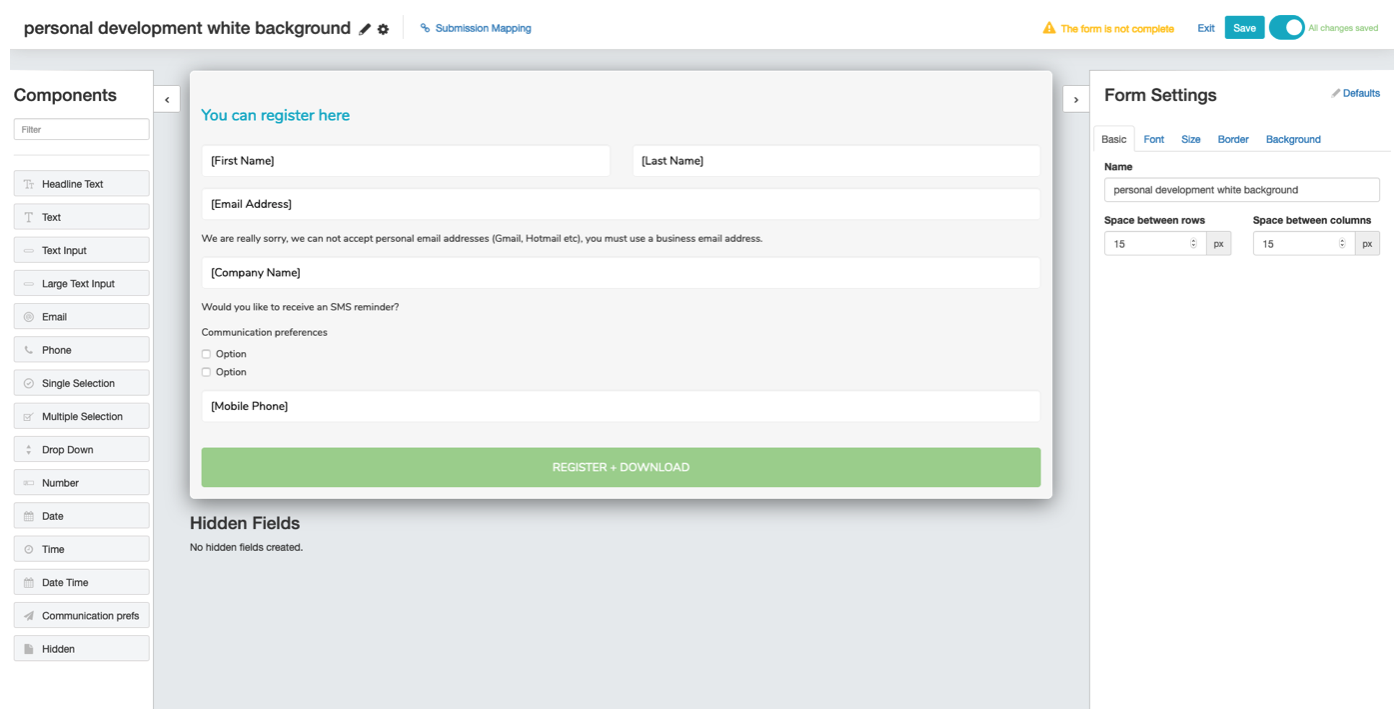The width and height of the screenshot is (1399, 714).
Task: Click the warning triangle icon
Action: click(x=1049, y=28)
